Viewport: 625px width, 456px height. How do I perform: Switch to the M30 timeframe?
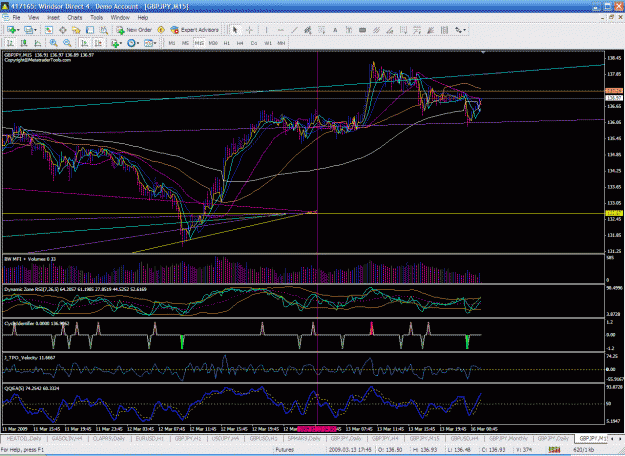213,43
